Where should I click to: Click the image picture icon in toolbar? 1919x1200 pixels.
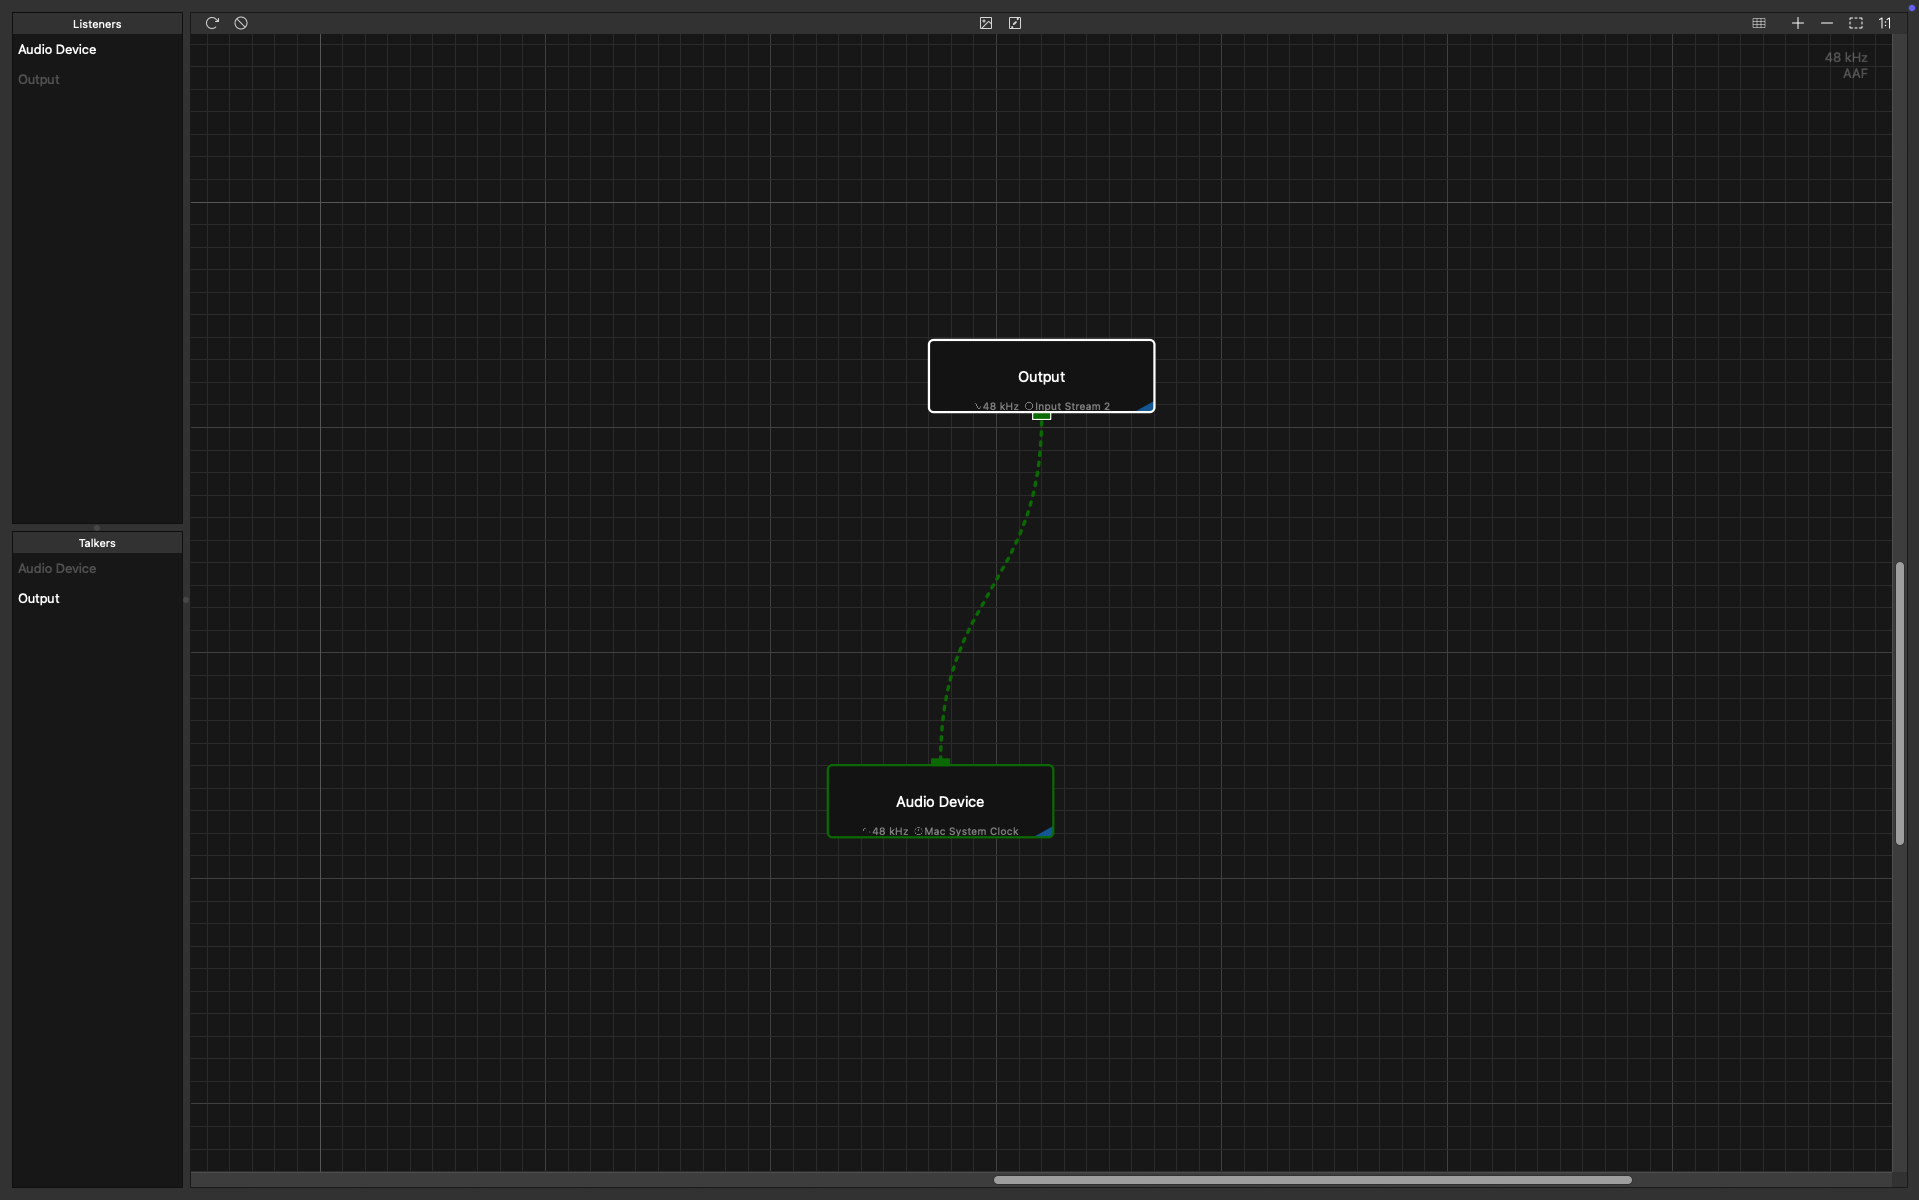tap(986, 23)
